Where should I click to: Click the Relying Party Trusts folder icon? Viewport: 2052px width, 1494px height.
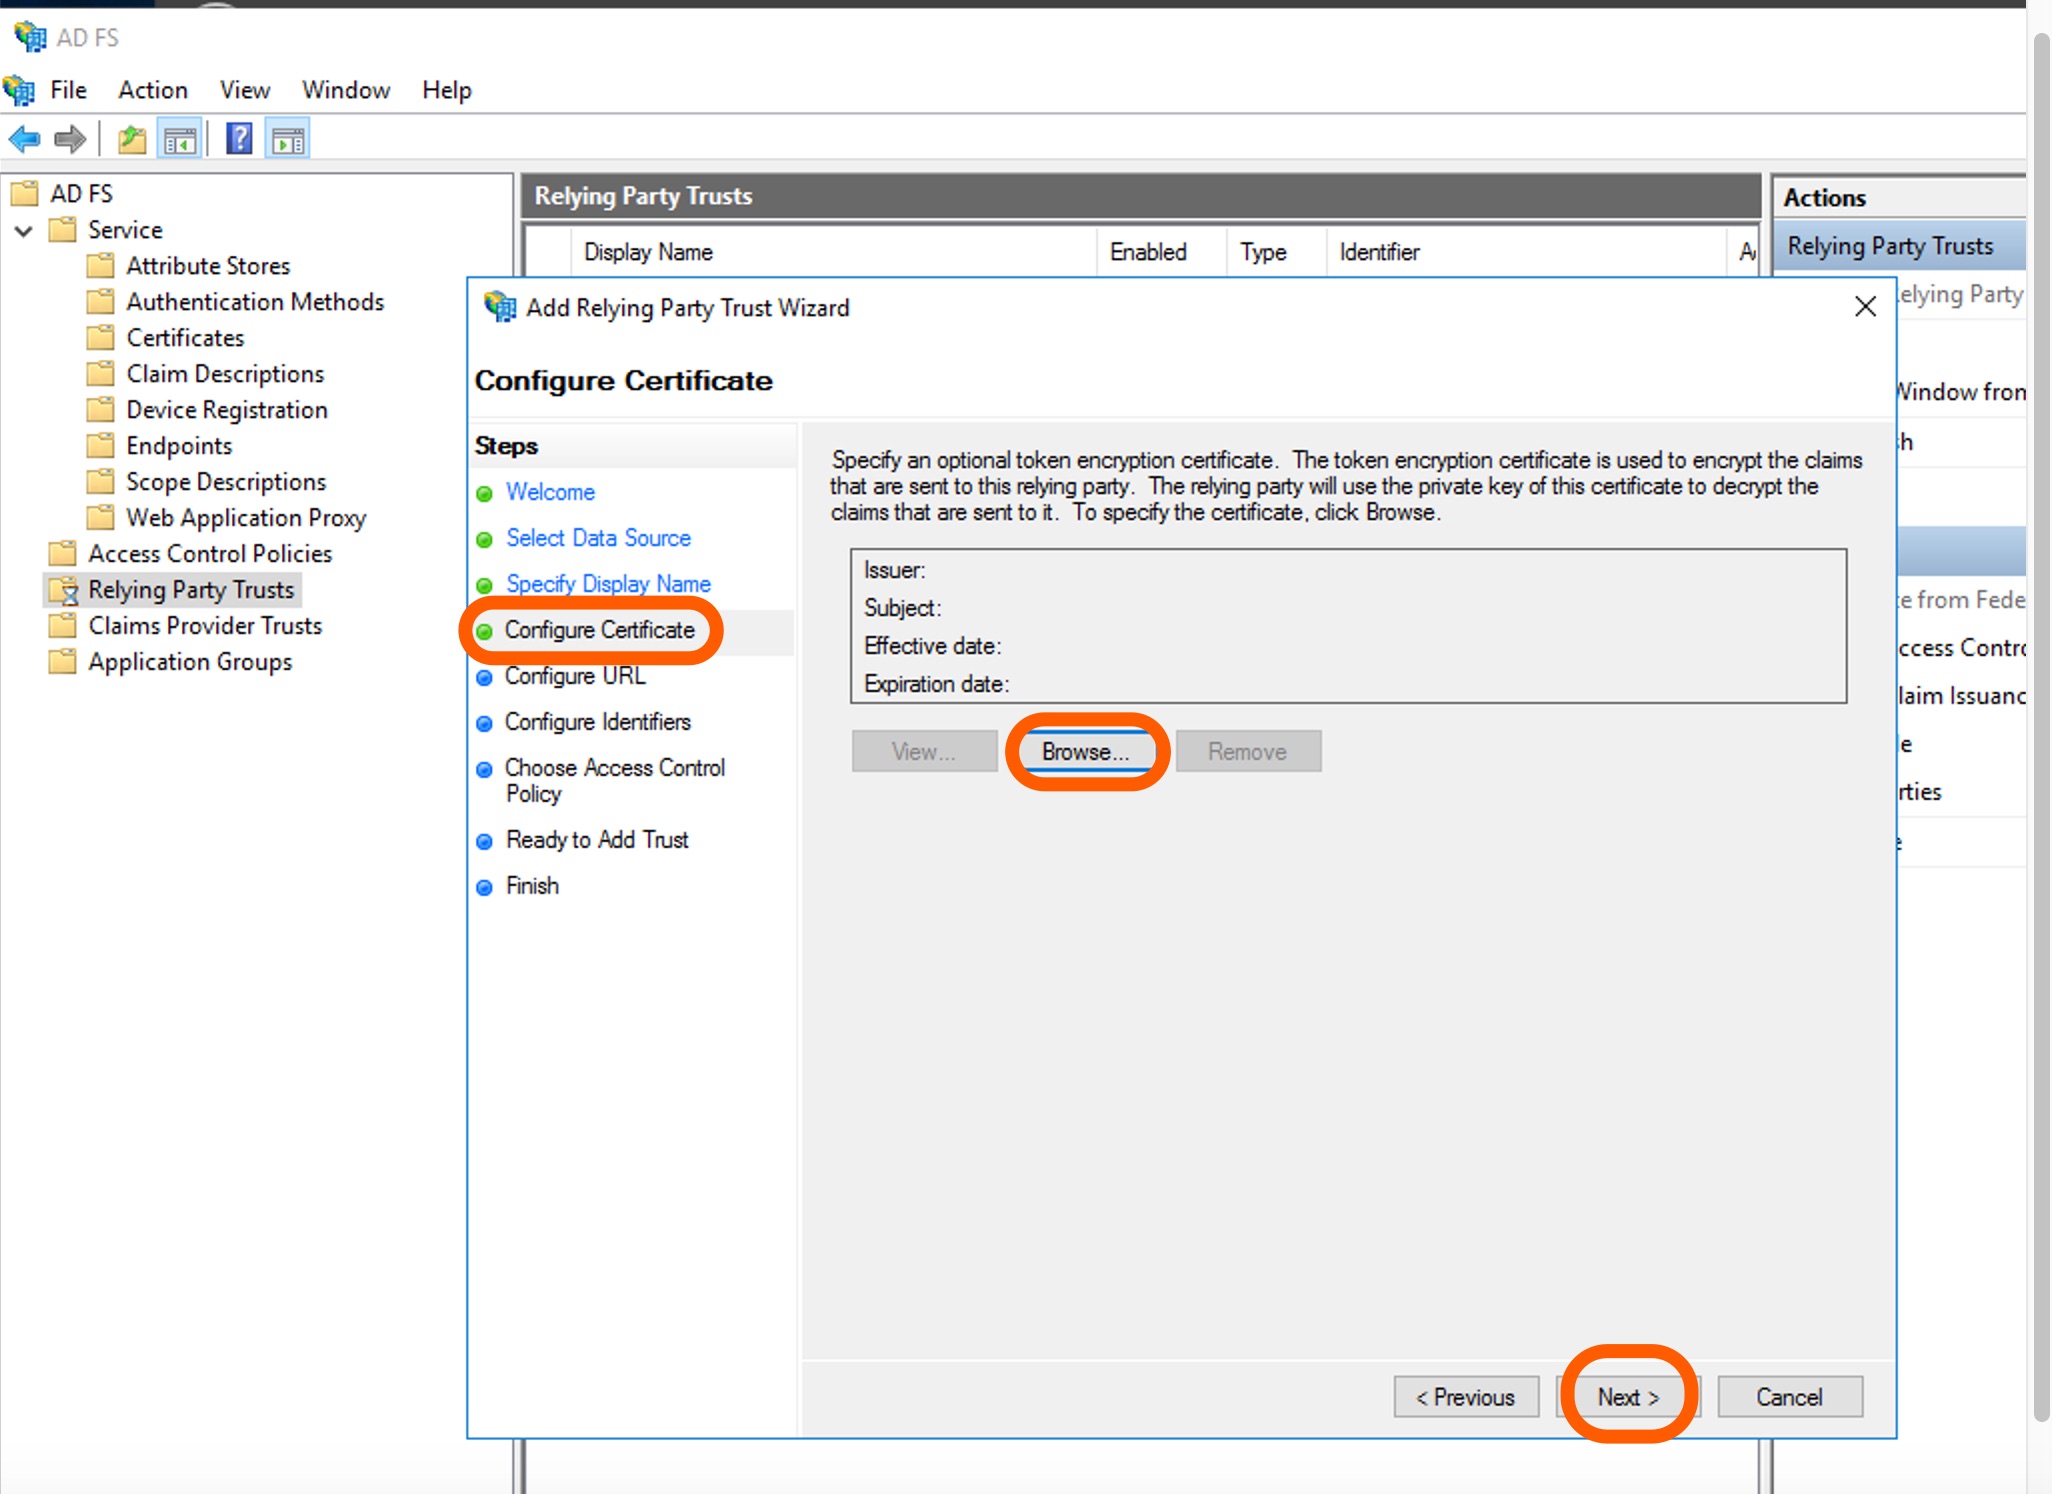pyautogui.click(x=63, y=590)
